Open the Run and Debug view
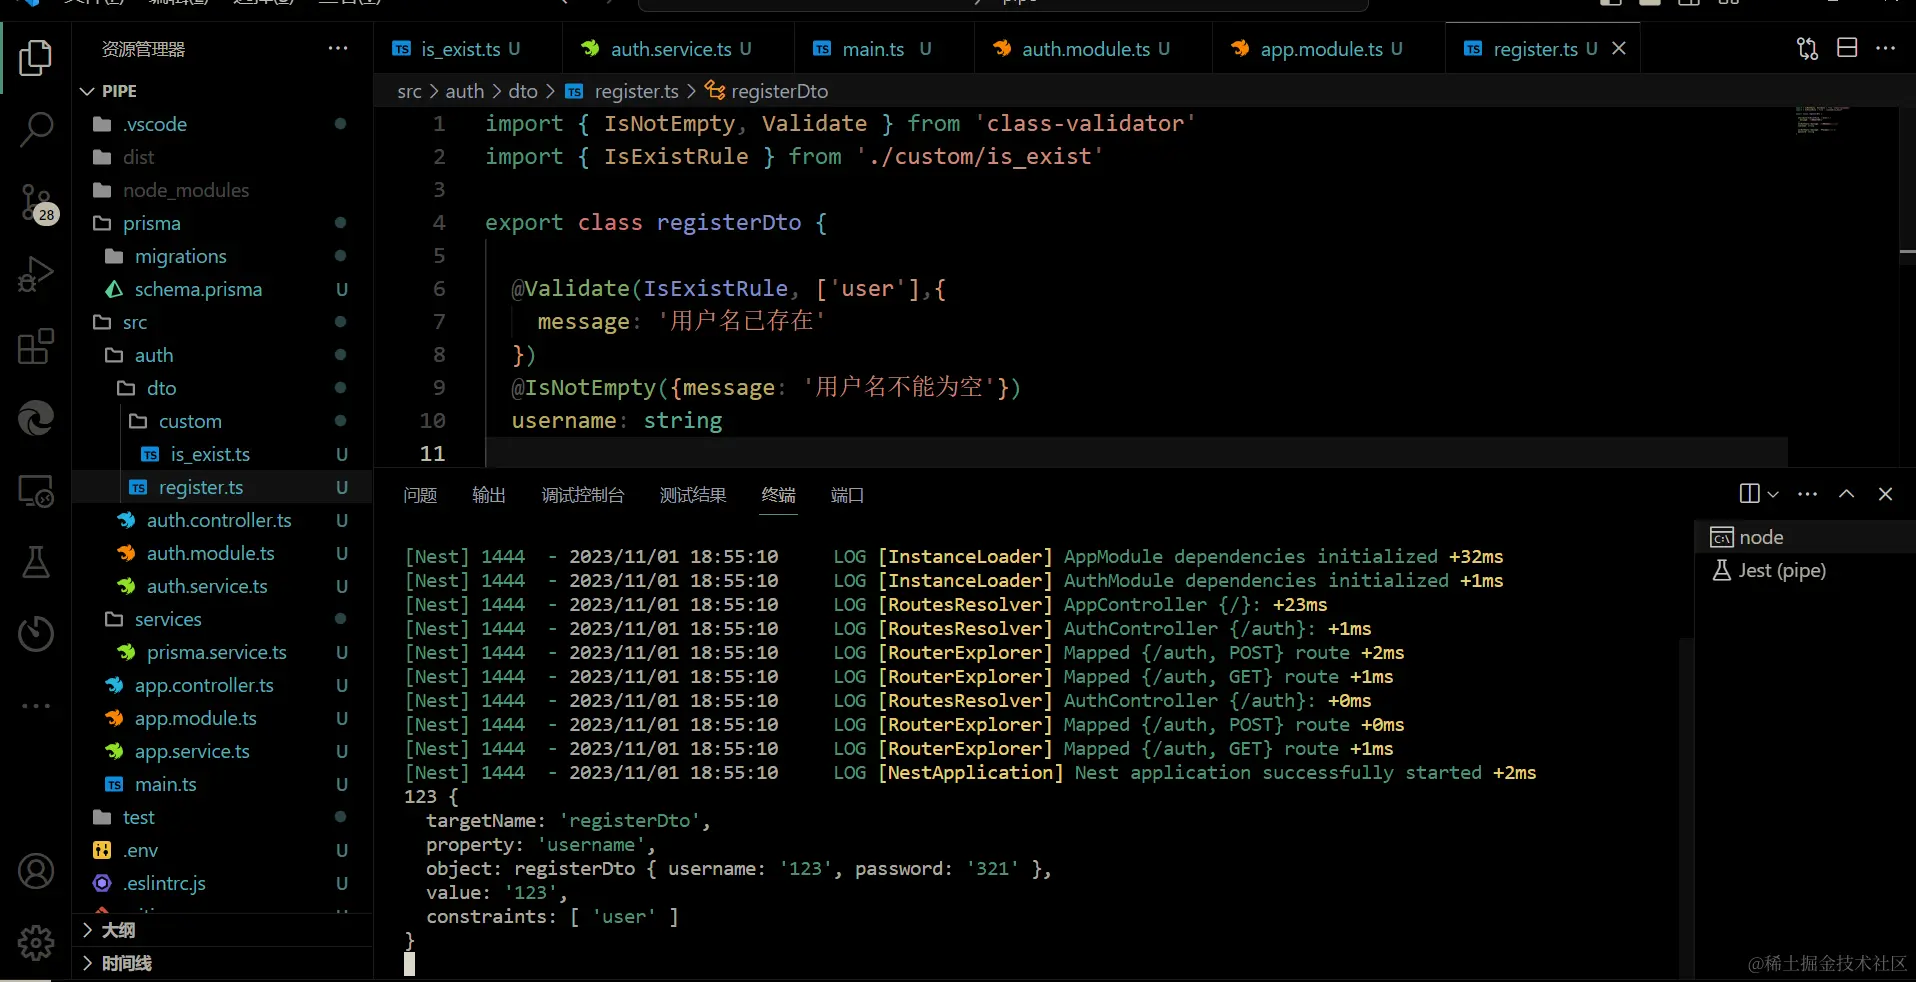 [36, 274]
